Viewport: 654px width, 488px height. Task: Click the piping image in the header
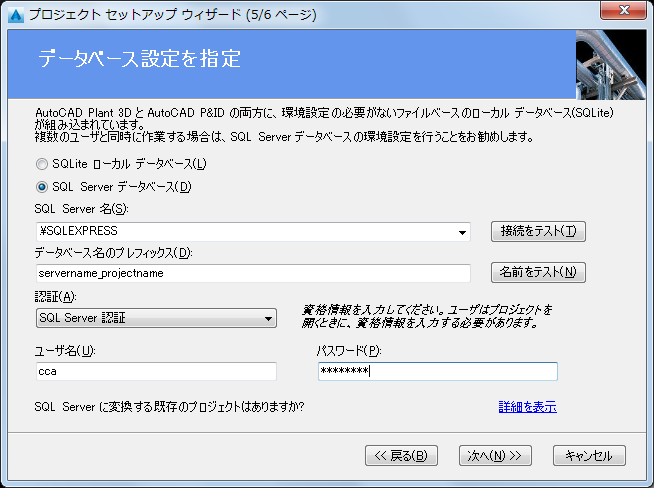(x=611, y=64)
